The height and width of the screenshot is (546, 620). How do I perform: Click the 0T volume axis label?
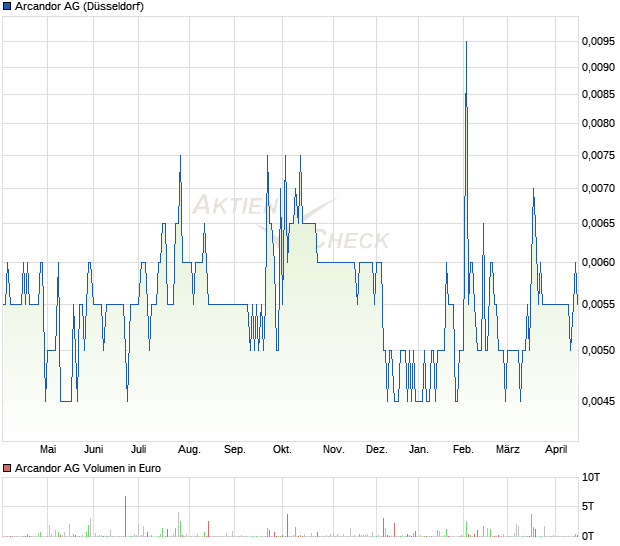point(588,537)
